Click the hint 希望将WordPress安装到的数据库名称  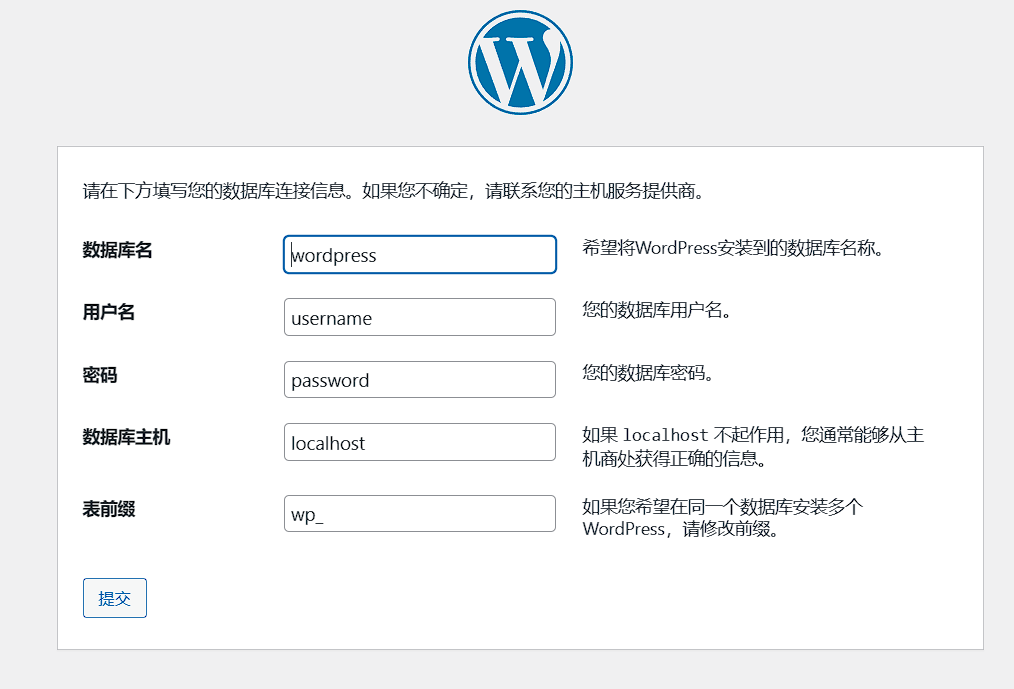tap(733, 248)
